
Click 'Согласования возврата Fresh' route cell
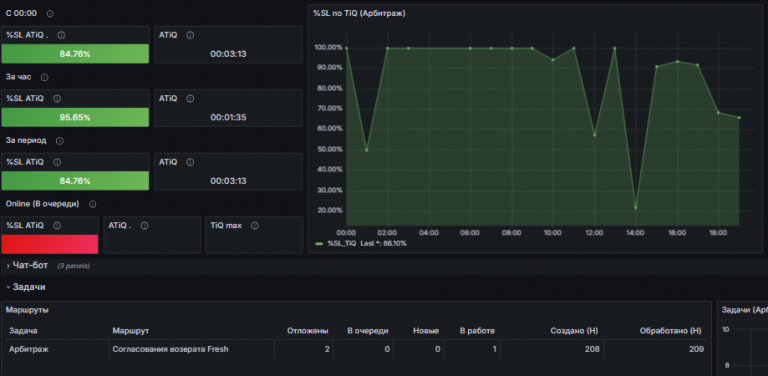[170, 349]
